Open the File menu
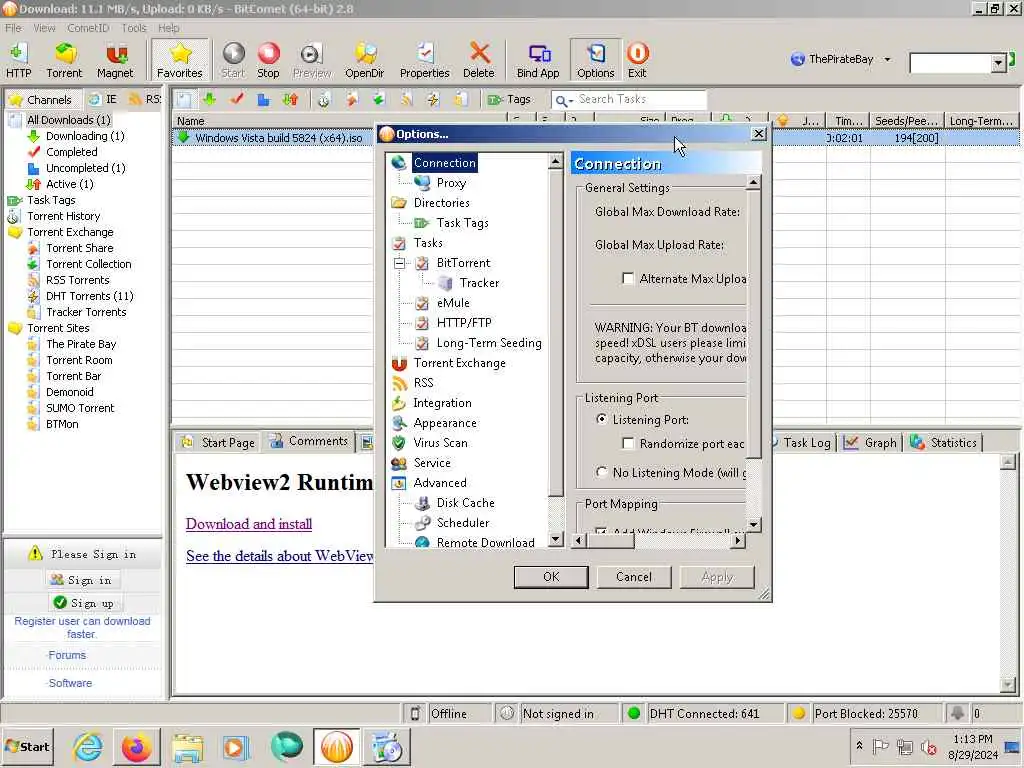1024x768 pixels. tap(13, 28)
